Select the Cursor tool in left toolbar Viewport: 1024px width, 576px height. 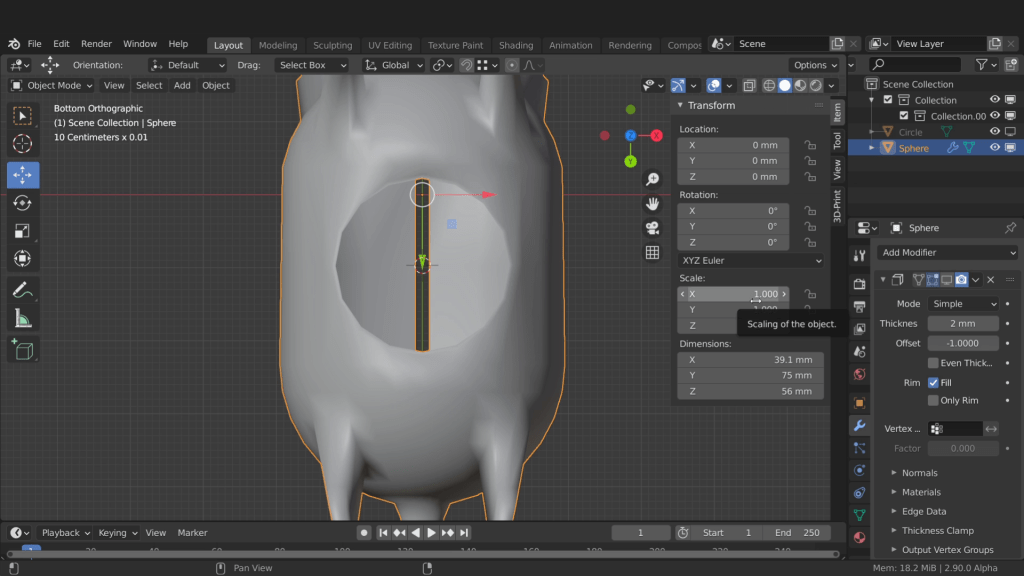[23, 144]
